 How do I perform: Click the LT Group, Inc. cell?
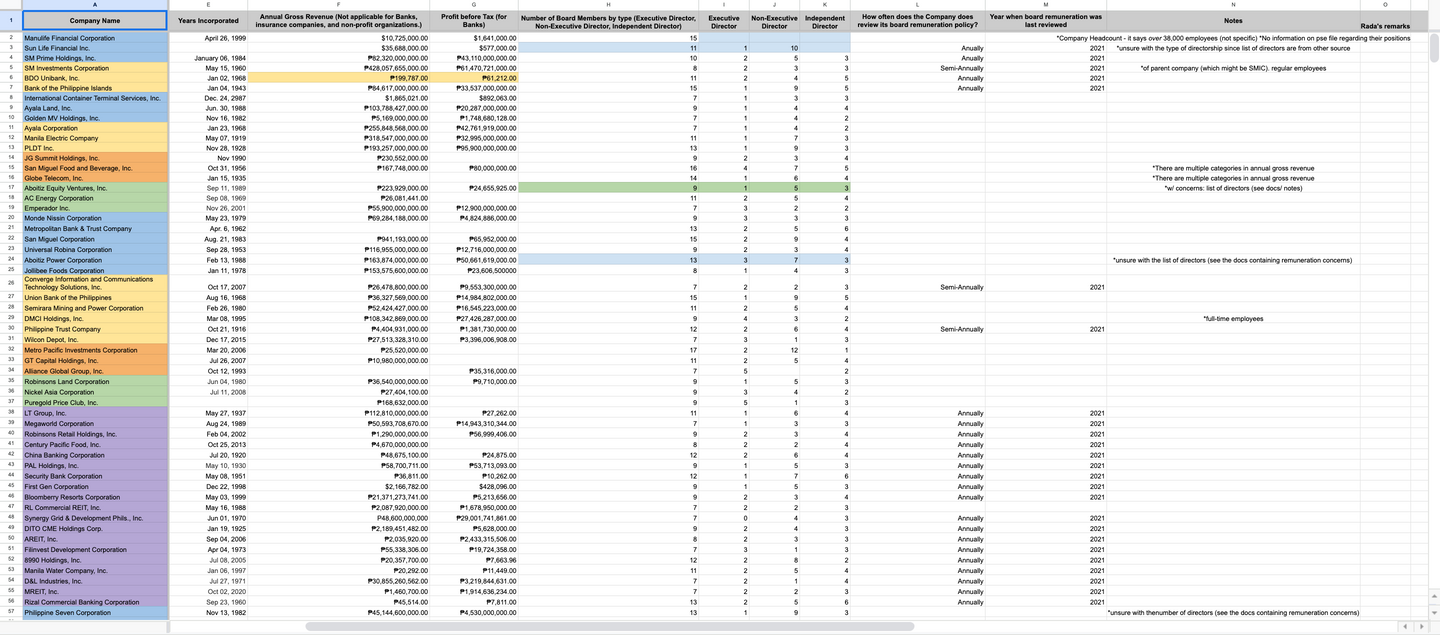[x=94, y=413]
